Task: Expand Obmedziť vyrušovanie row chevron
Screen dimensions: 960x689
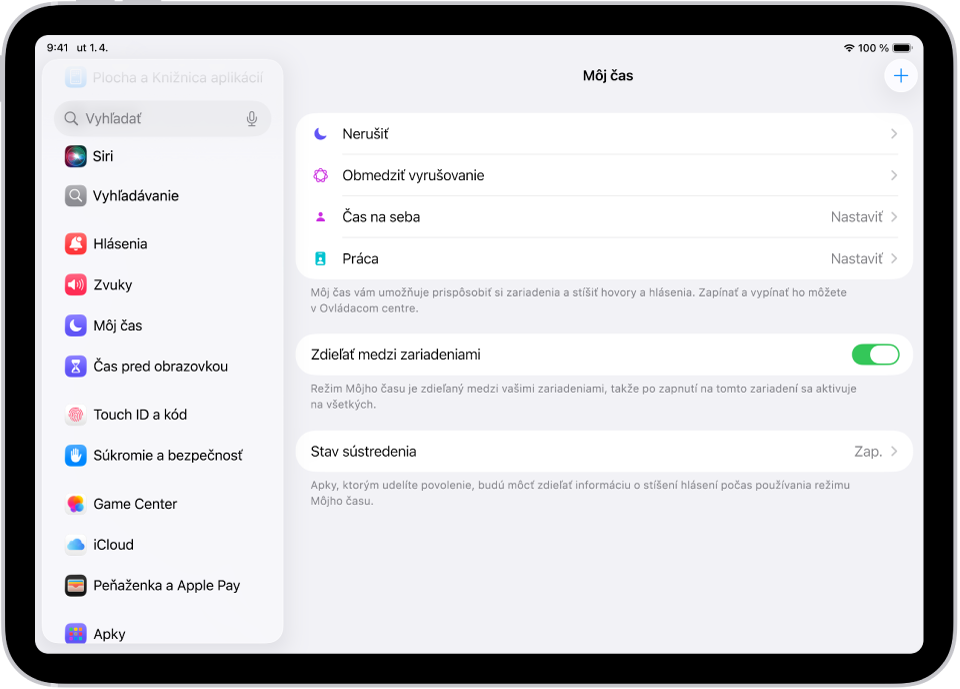Action: click(894, 175)
